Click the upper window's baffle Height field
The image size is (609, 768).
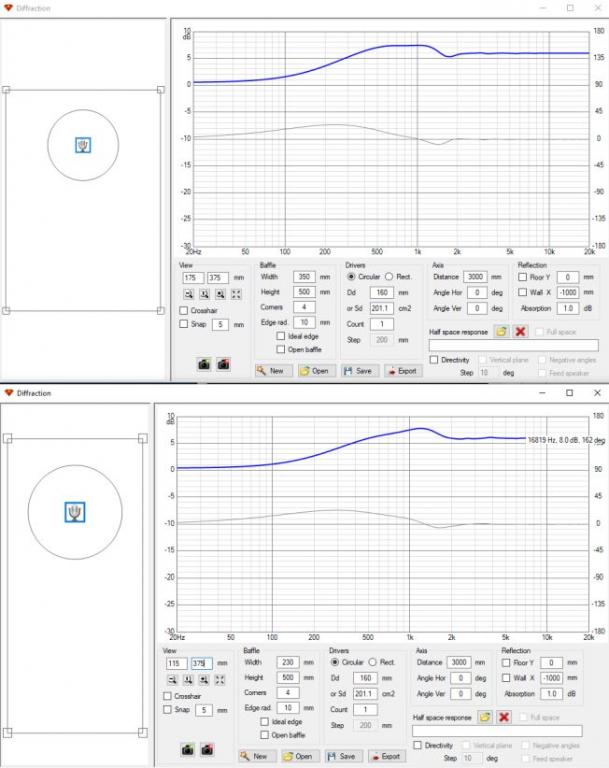304,292
